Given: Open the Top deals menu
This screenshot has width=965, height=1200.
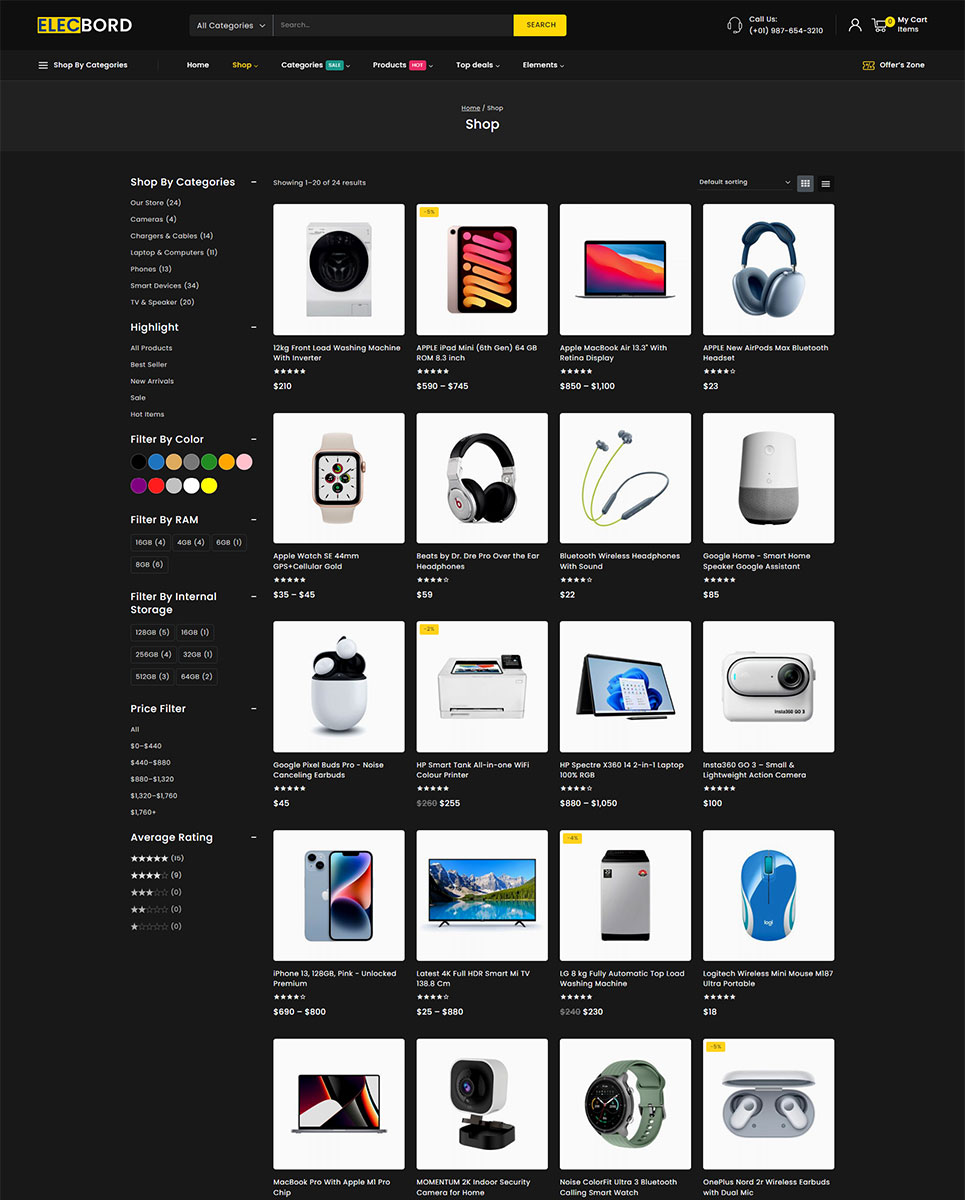Looking at the screenshot, I should pyautogui.click(x=477, y=65).
